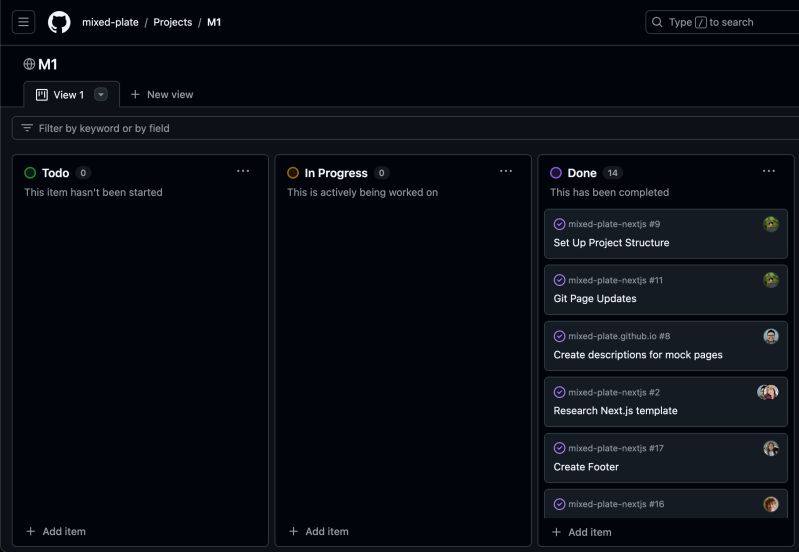Add item to Done column
Image resolution: width=799 pixels, height=552 pixels.
582,532
